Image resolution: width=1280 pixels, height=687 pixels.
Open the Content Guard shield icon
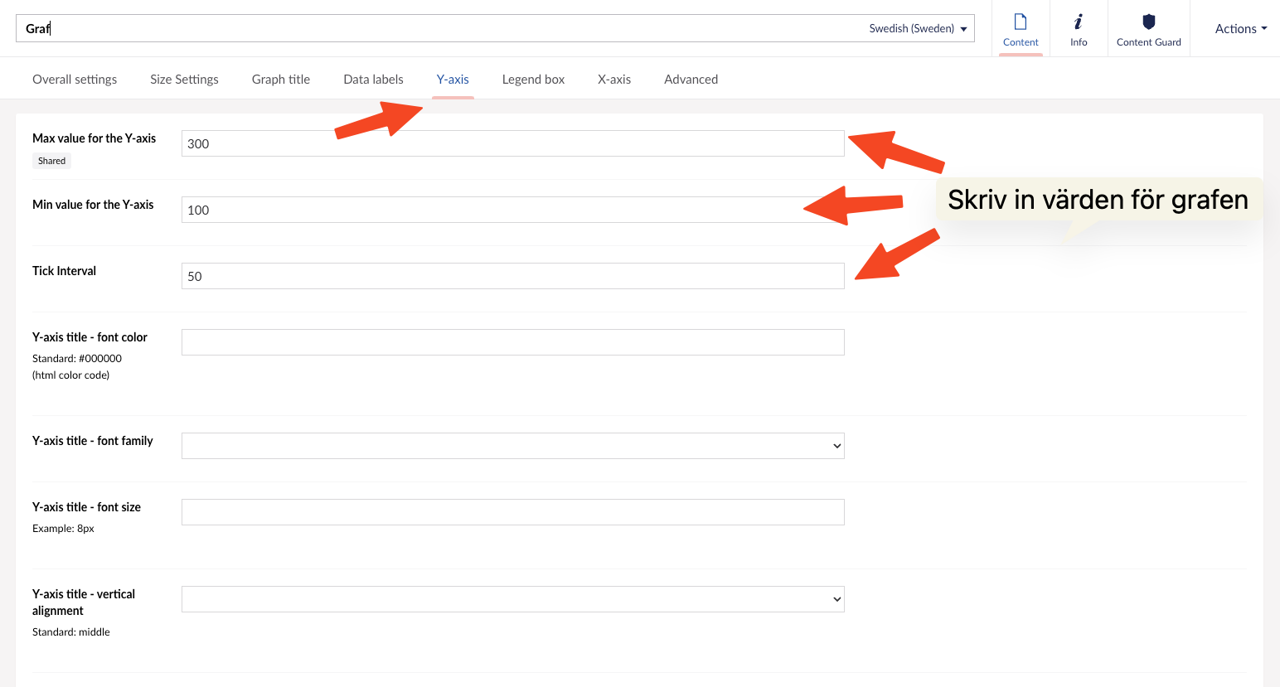coord(1148,29)
